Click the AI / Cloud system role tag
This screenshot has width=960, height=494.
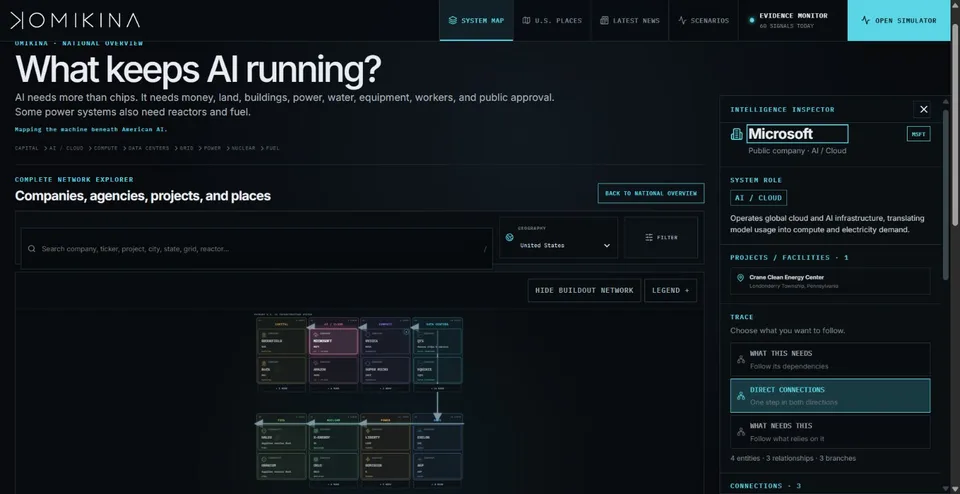pos(758,198)
